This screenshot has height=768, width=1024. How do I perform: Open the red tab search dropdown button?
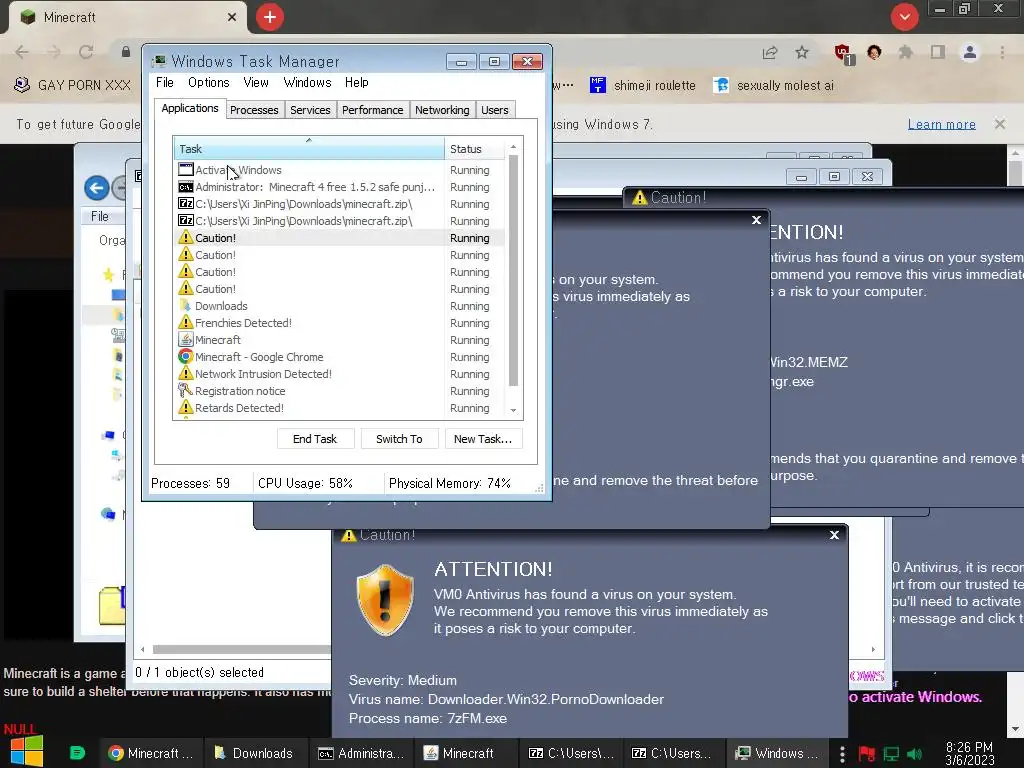904,17
